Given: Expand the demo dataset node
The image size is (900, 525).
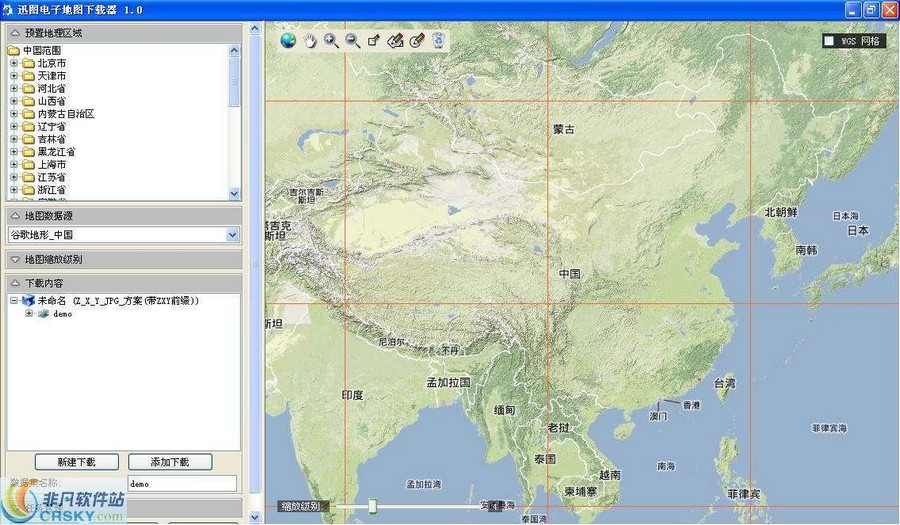Looking at the screenshot, I should [x=29, y=314].
